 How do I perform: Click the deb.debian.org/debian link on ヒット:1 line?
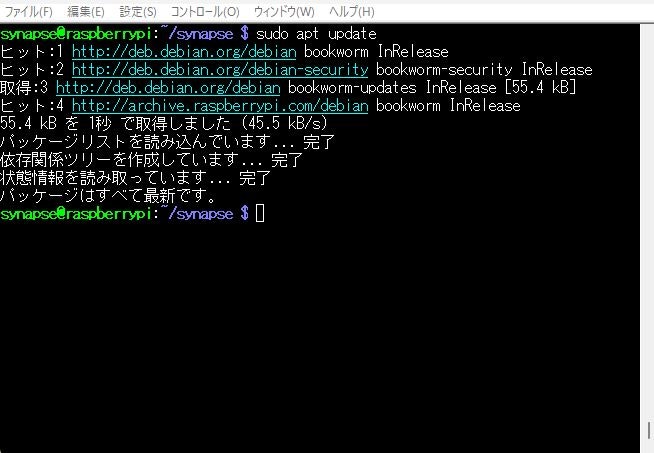[184, 52]
